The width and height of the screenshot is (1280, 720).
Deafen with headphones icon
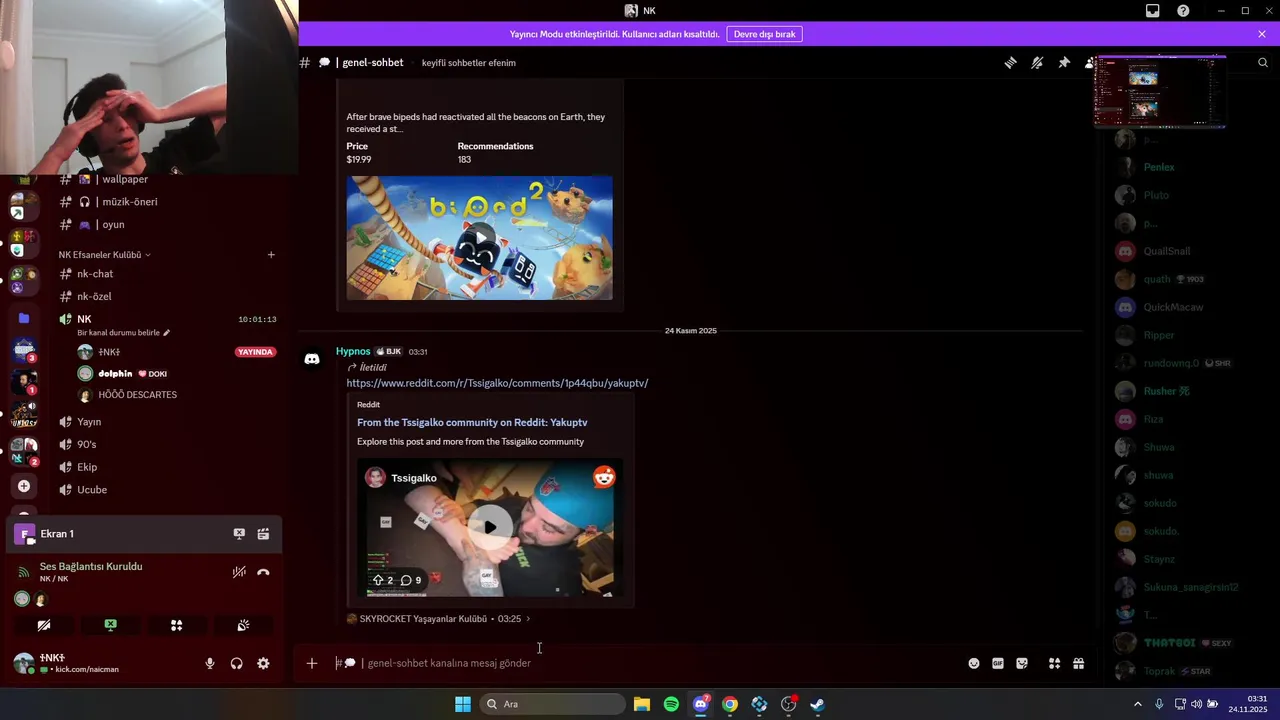coord(237,664)
